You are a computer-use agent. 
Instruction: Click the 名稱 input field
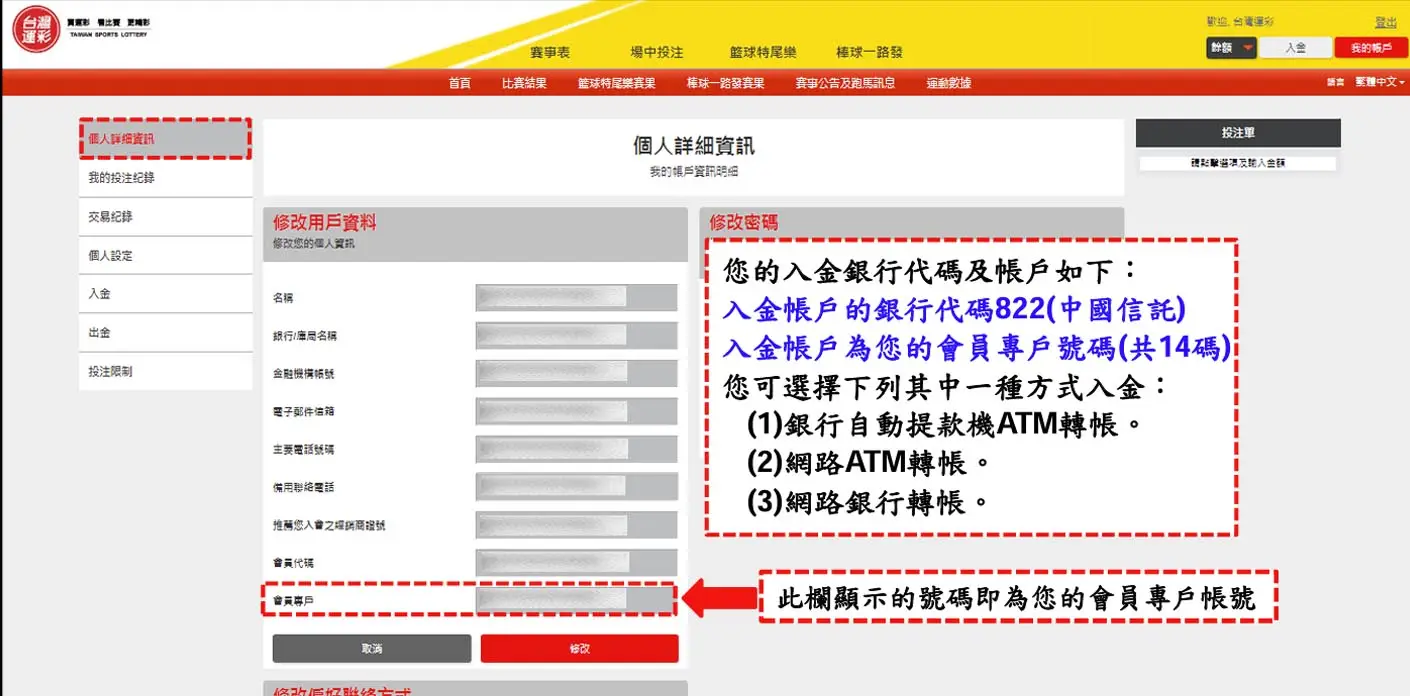pyautogui.click(x=576, y=298)
